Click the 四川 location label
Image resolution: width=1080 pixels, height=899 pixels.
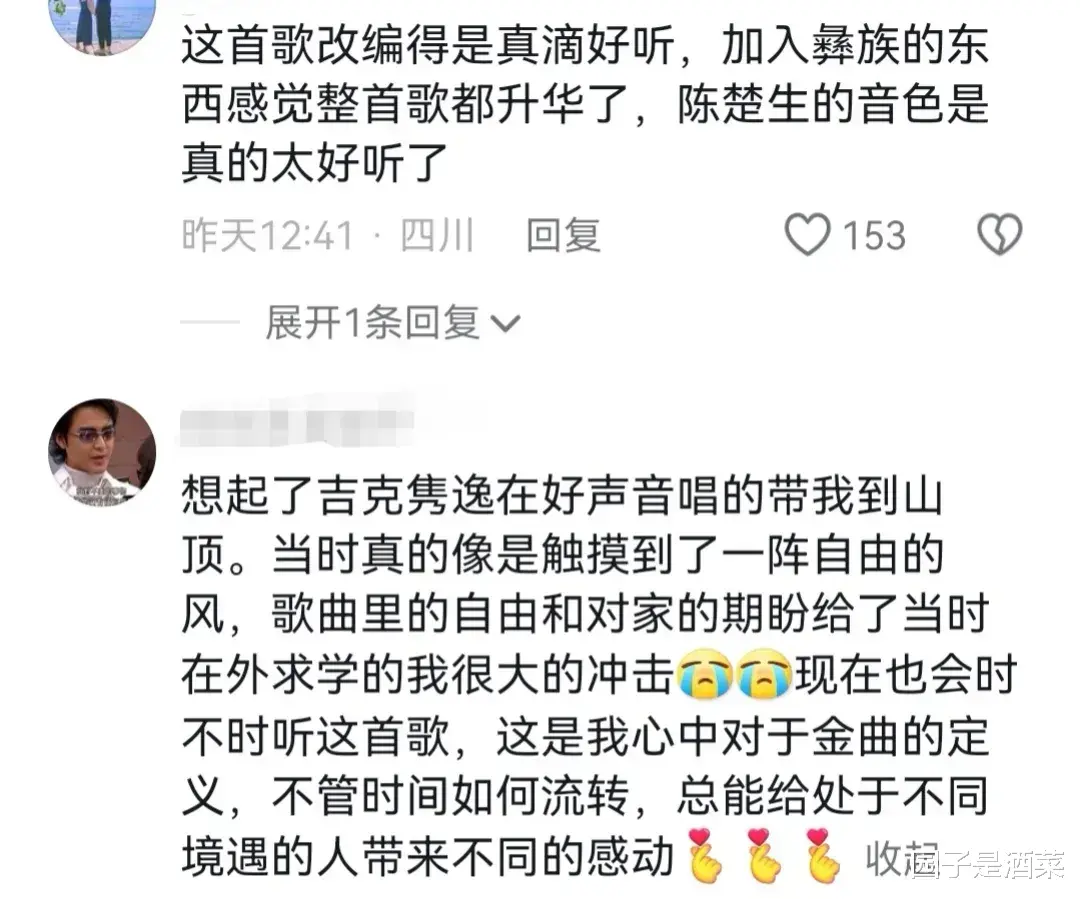[437, 236]
